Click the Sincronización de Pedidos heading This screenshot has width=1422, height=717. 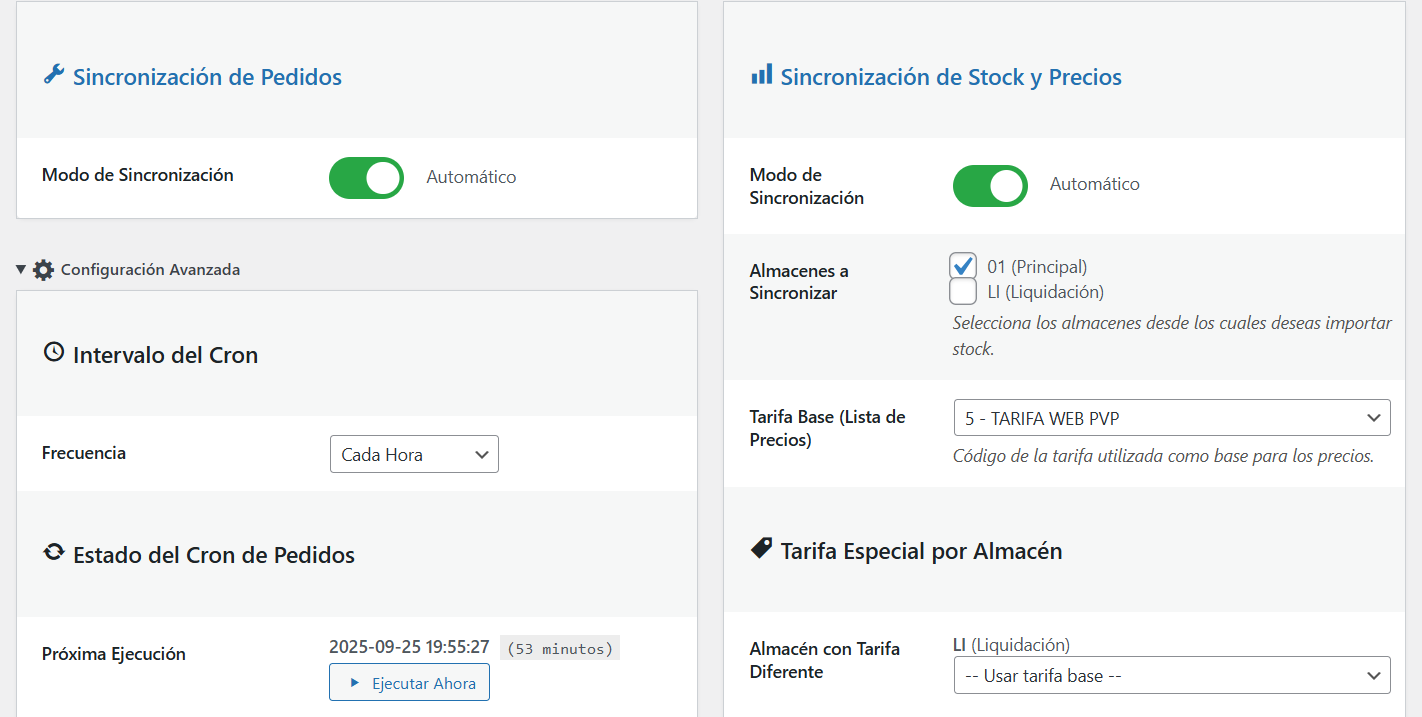coord(207,77)
